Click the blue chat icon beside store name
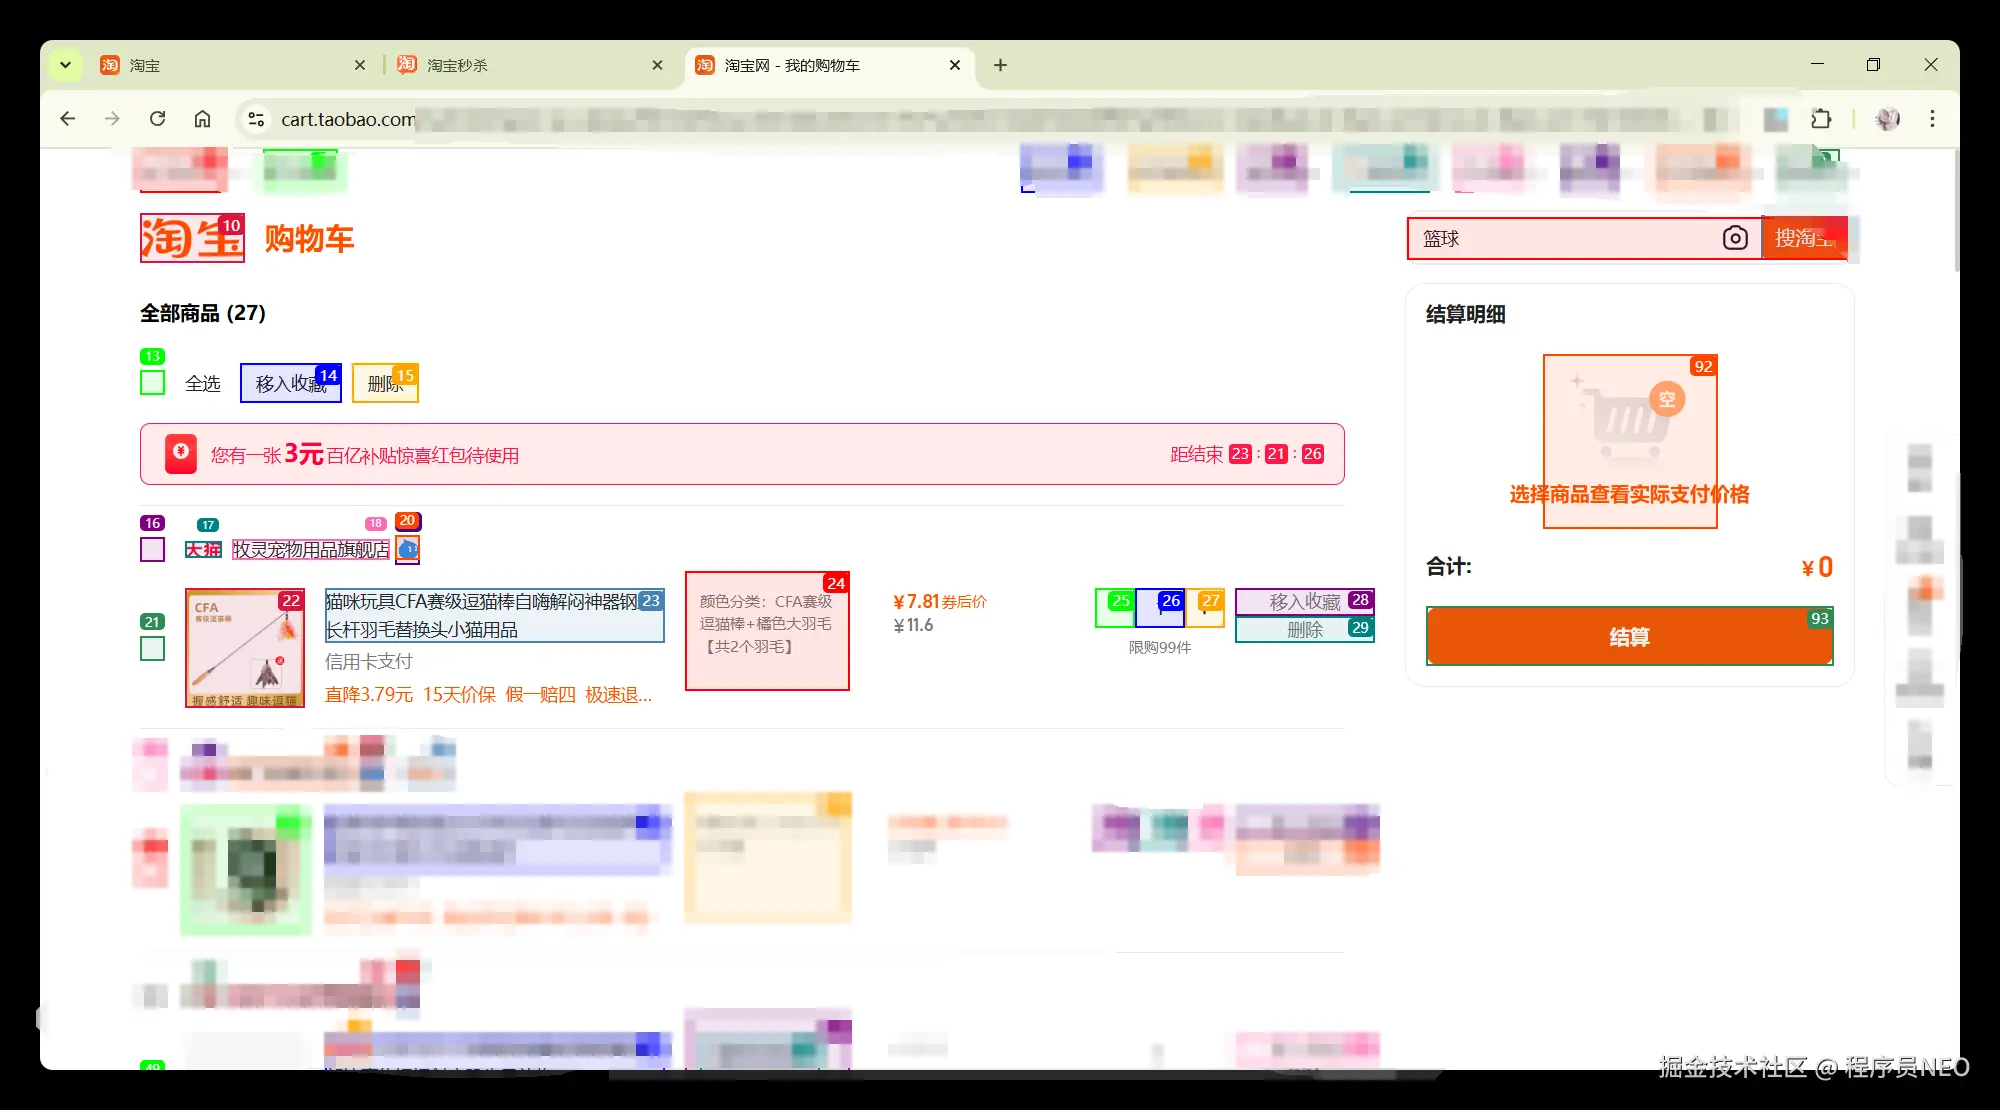Screen dimensions: 2000x1110 pyautogui.click(x=408, y=549)
